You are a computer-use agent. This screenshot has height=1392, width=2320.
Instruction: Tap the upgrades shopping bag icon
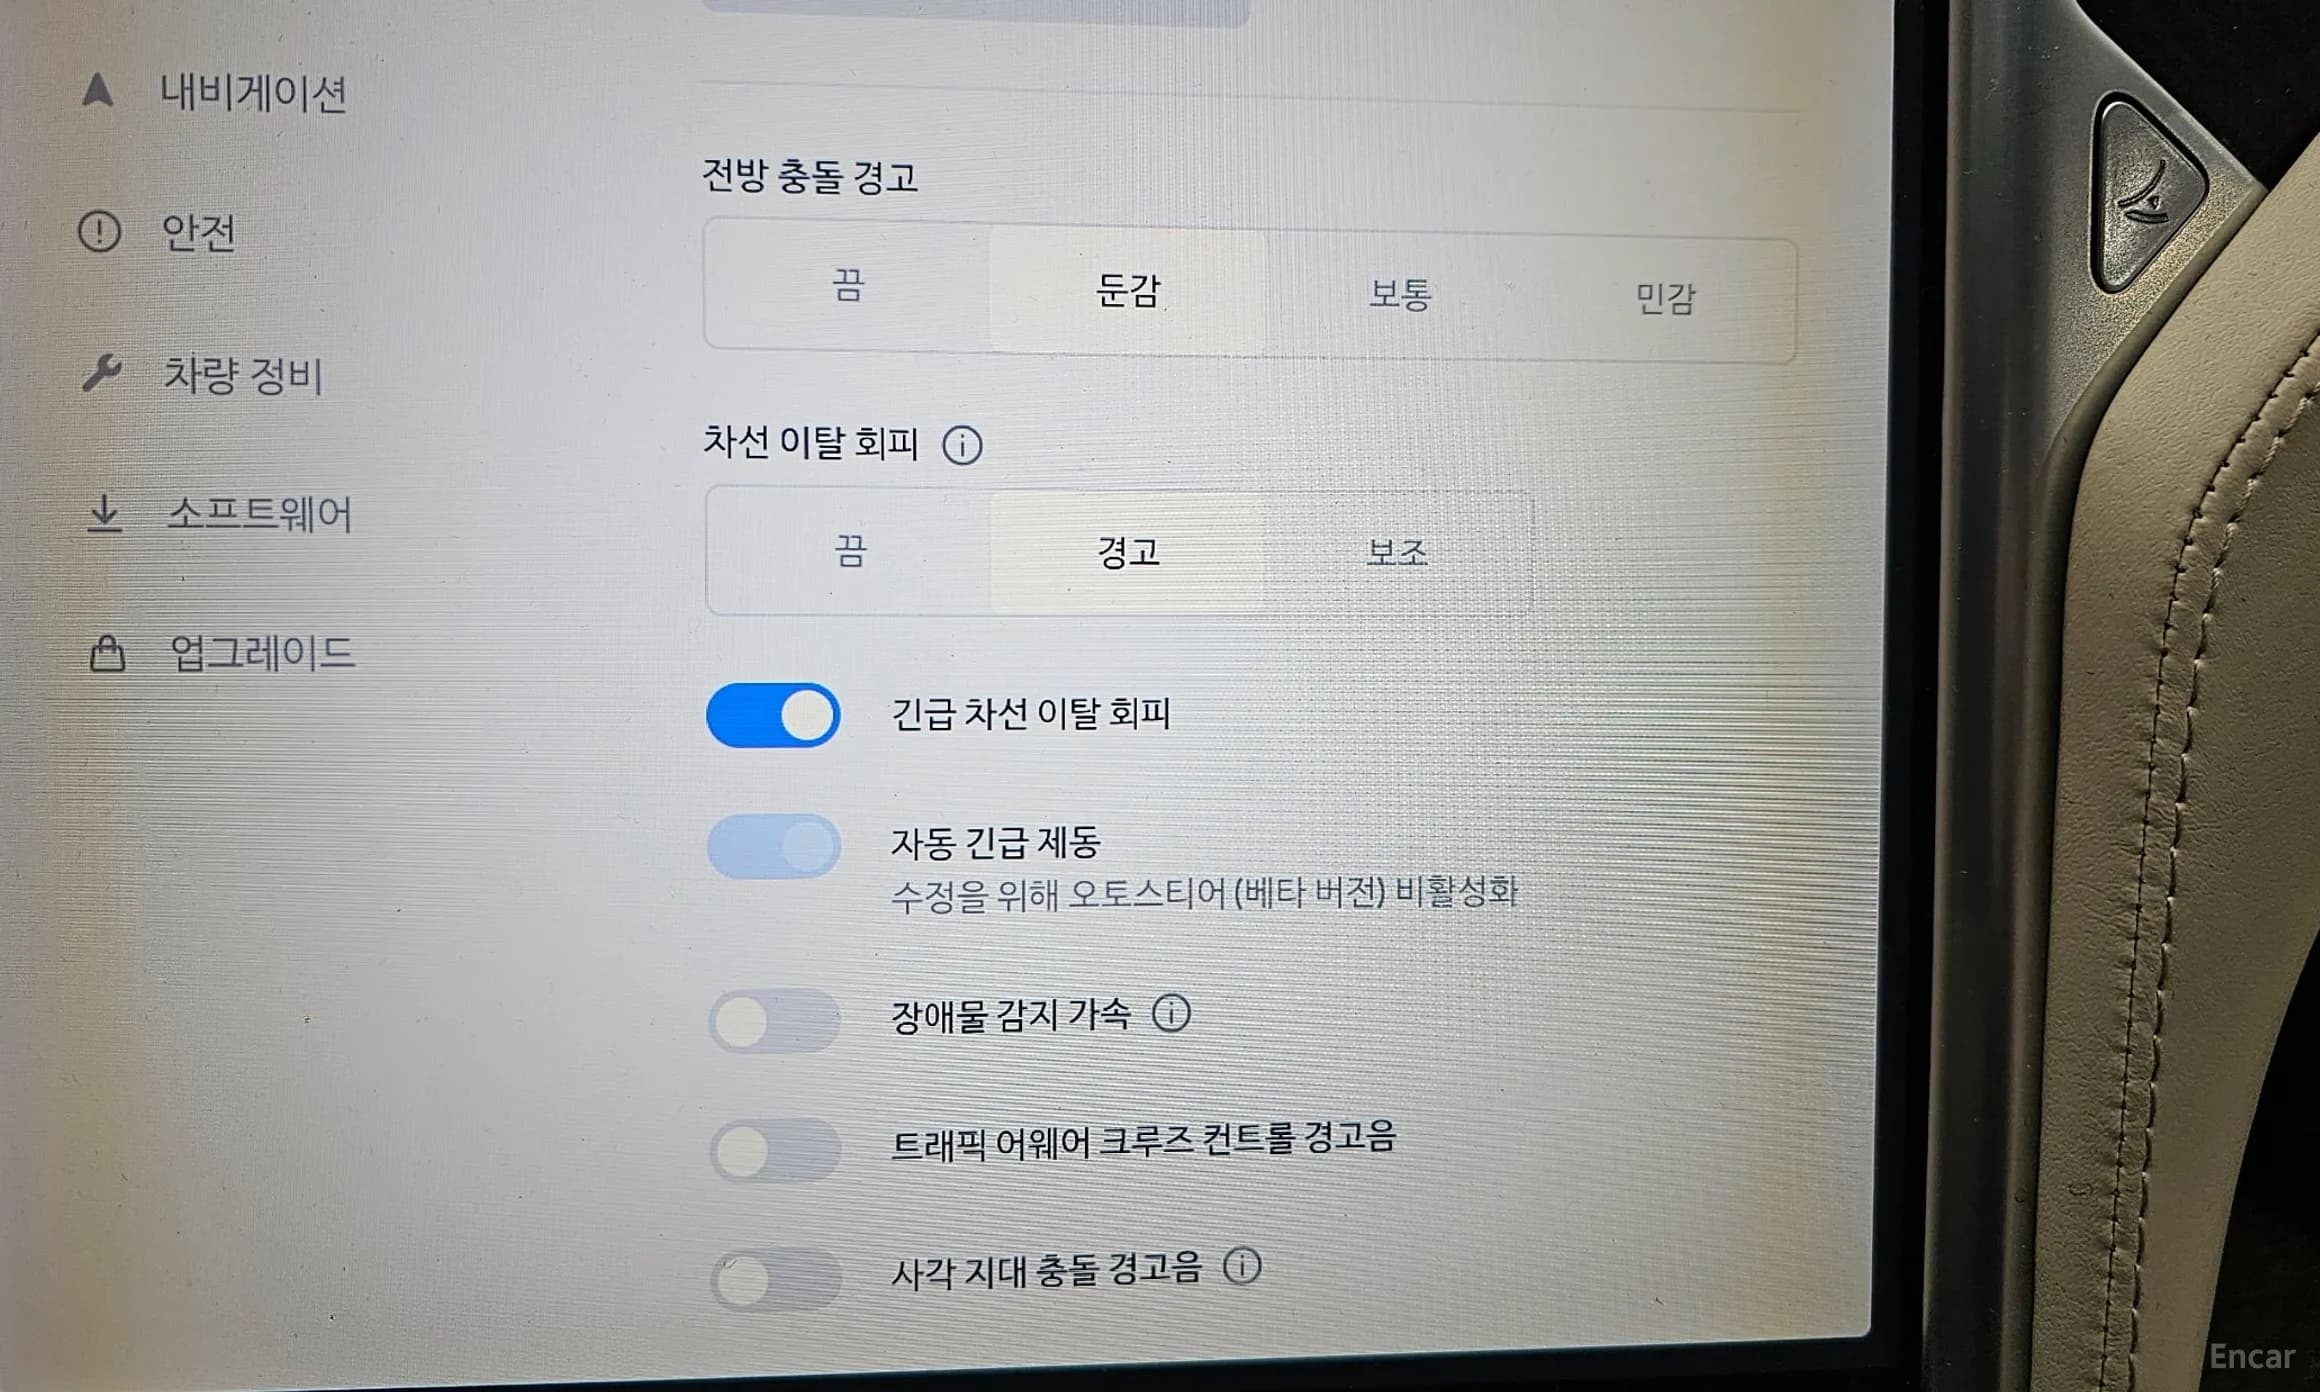[x=107, y=654]
